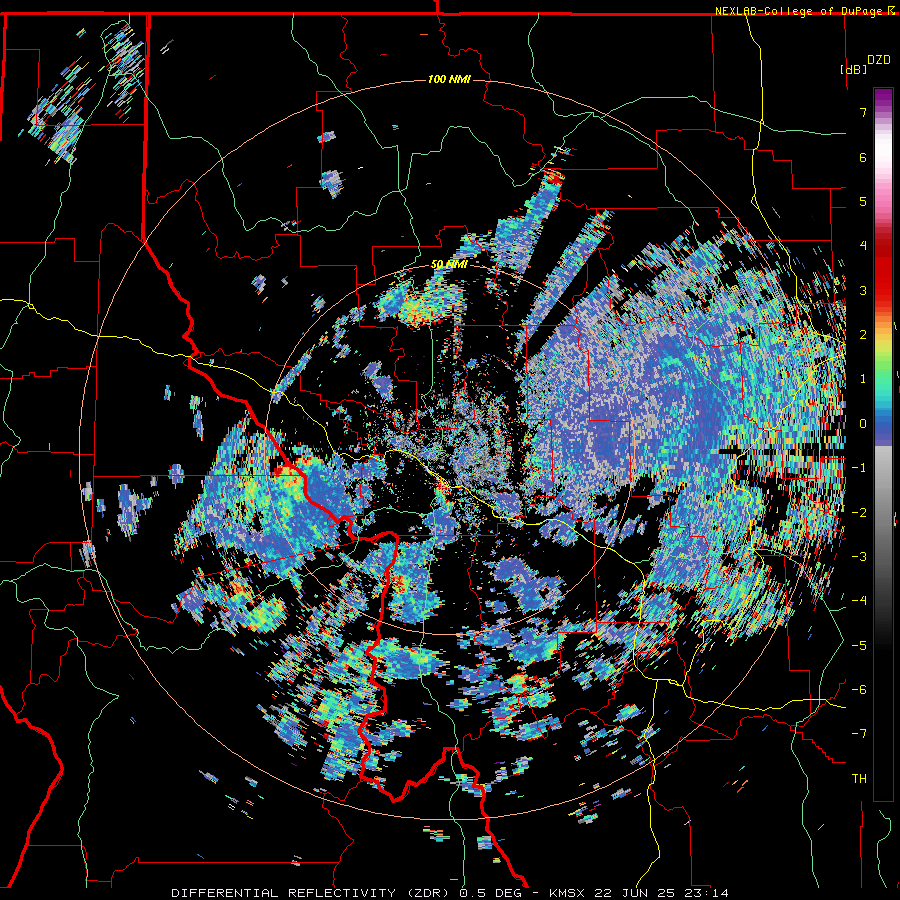
Task: Click the -6 value on ZDR scale
Action: tap(859, 689)
